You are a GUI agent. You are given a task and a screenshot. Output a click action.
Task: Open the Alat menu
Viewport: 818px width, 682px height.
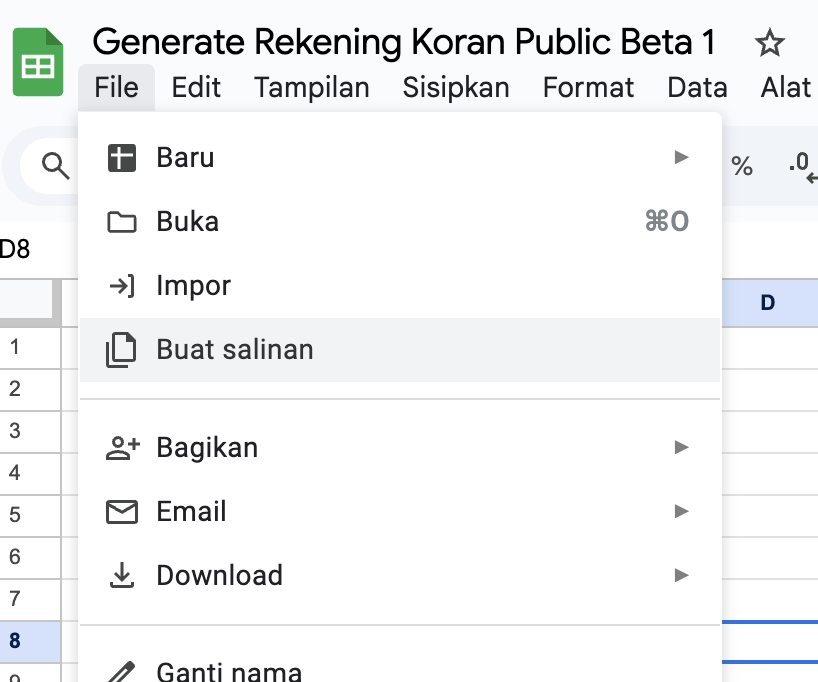(x=786, y=87)
